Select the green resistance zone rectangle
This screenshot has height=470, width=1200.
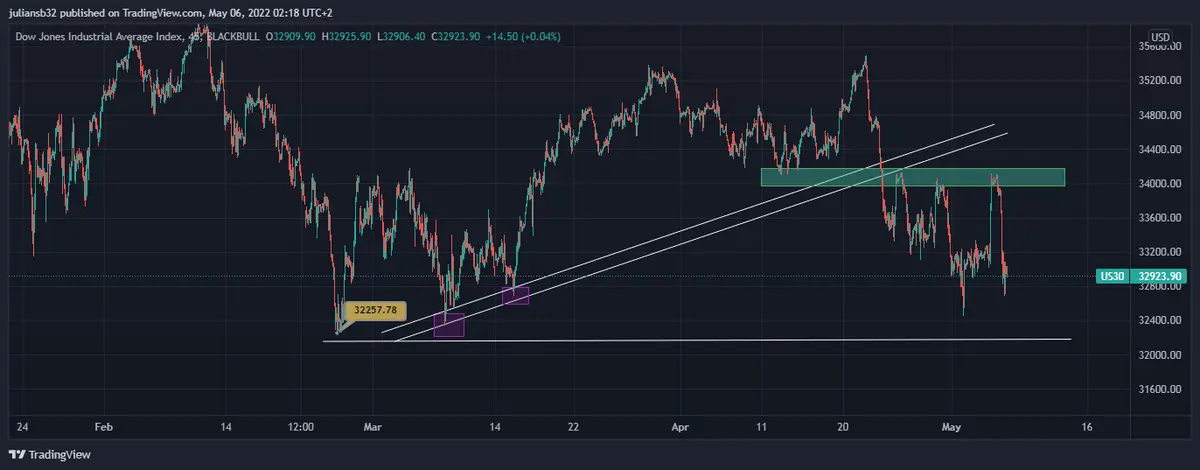click(x=912, y=177)
